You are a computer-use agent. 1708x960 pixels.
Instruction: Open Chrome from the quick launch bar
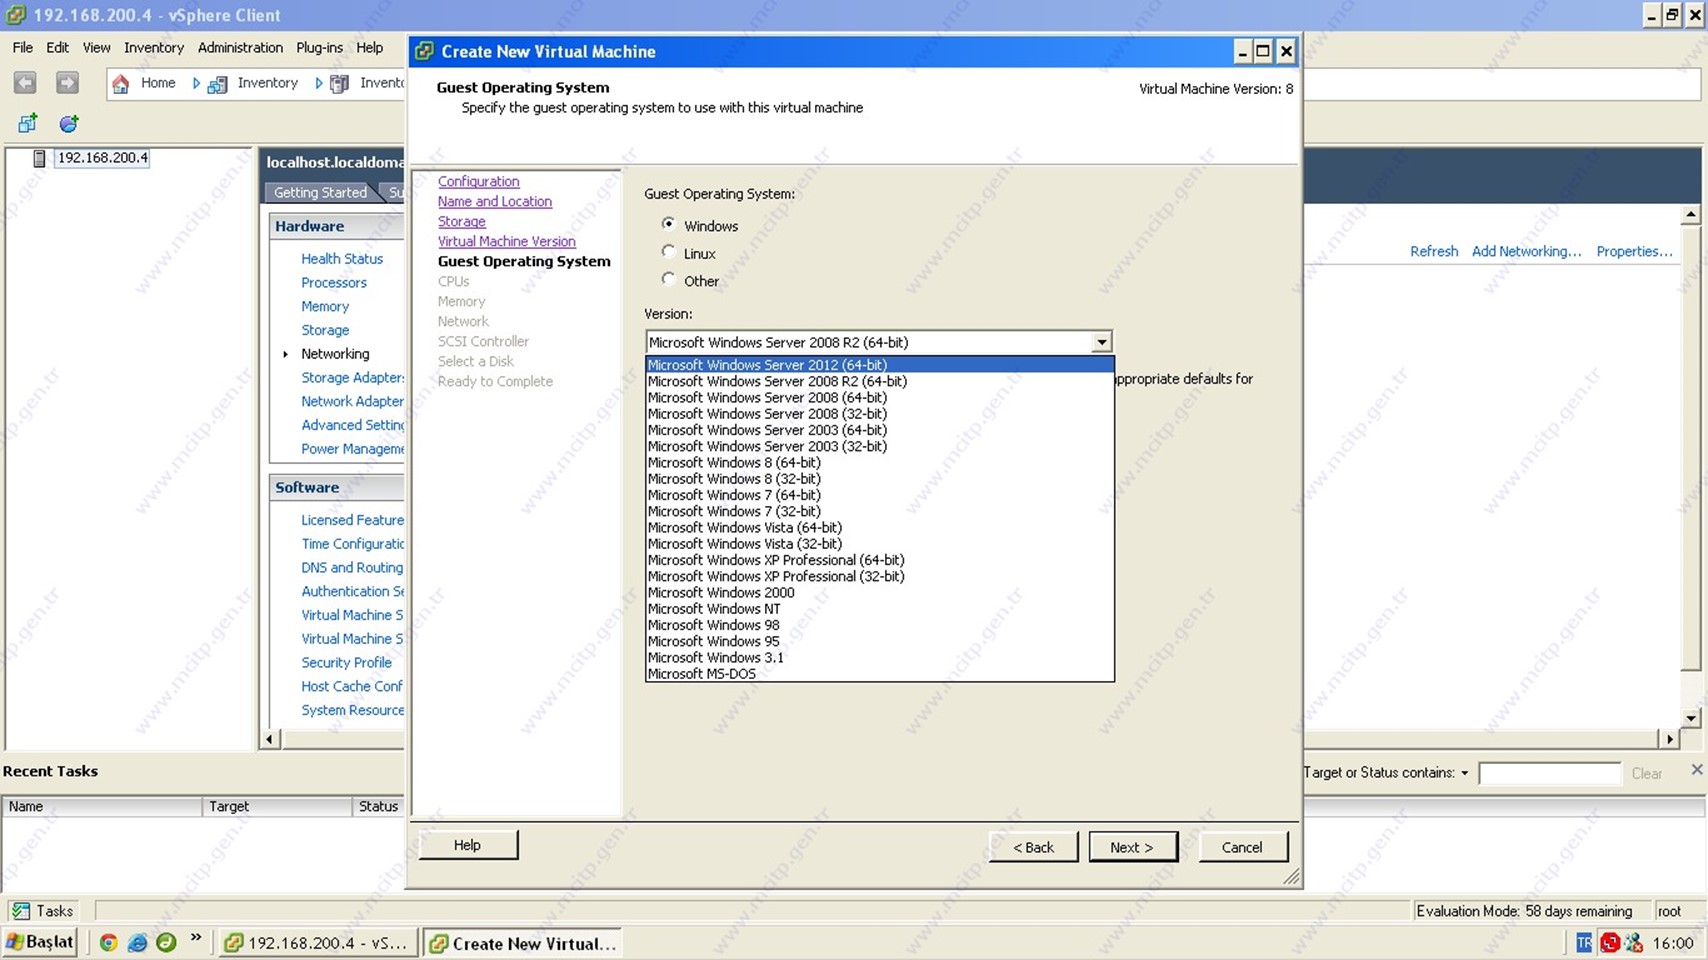pyautogui.click(x=108, y=942)
